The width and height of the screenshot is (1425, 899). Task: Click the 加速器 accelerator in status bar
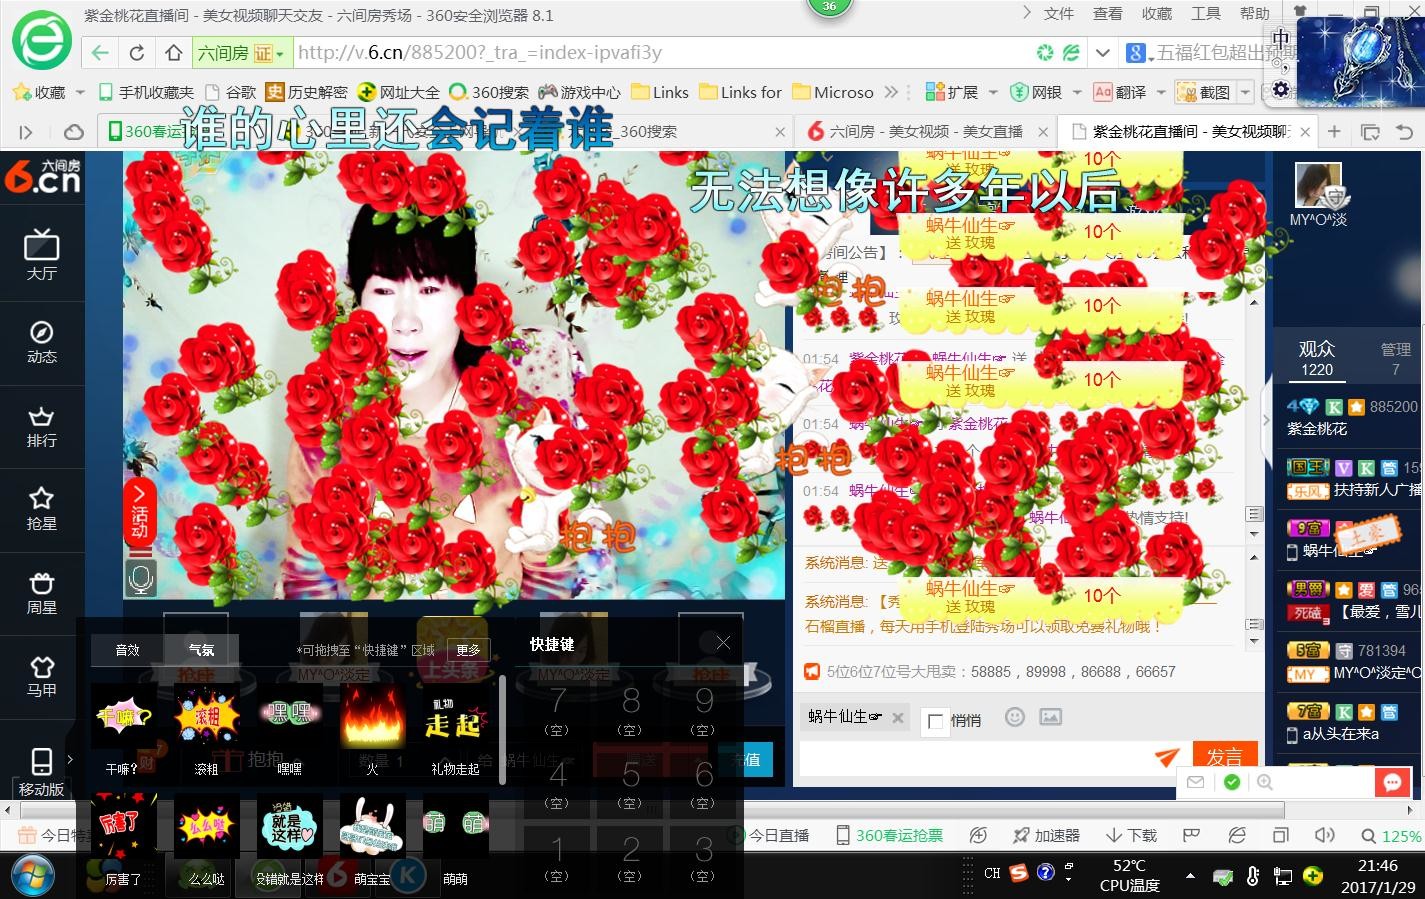tap(1046, 835)
